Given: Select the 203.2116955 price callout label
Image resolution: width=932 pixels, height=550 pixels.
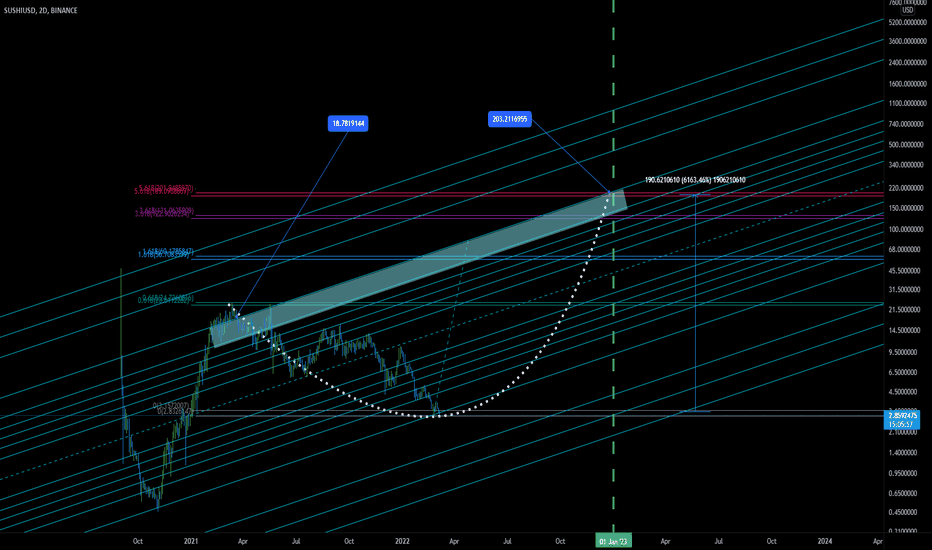Looking at the screenshot, I should [x=509, y=119].
